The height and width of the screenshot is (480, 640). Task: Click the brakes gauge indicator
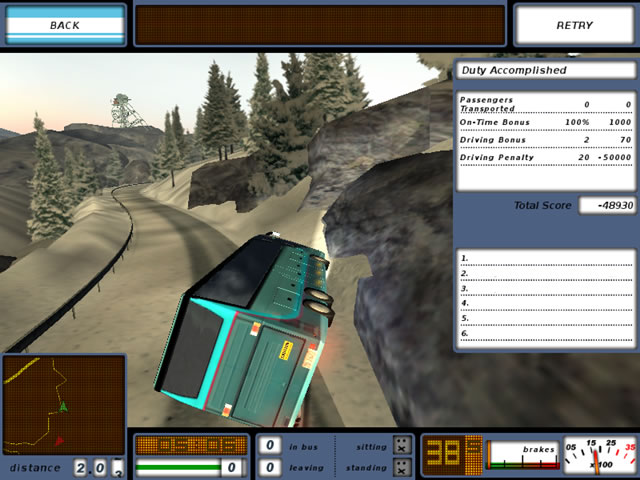coord(522,455)
